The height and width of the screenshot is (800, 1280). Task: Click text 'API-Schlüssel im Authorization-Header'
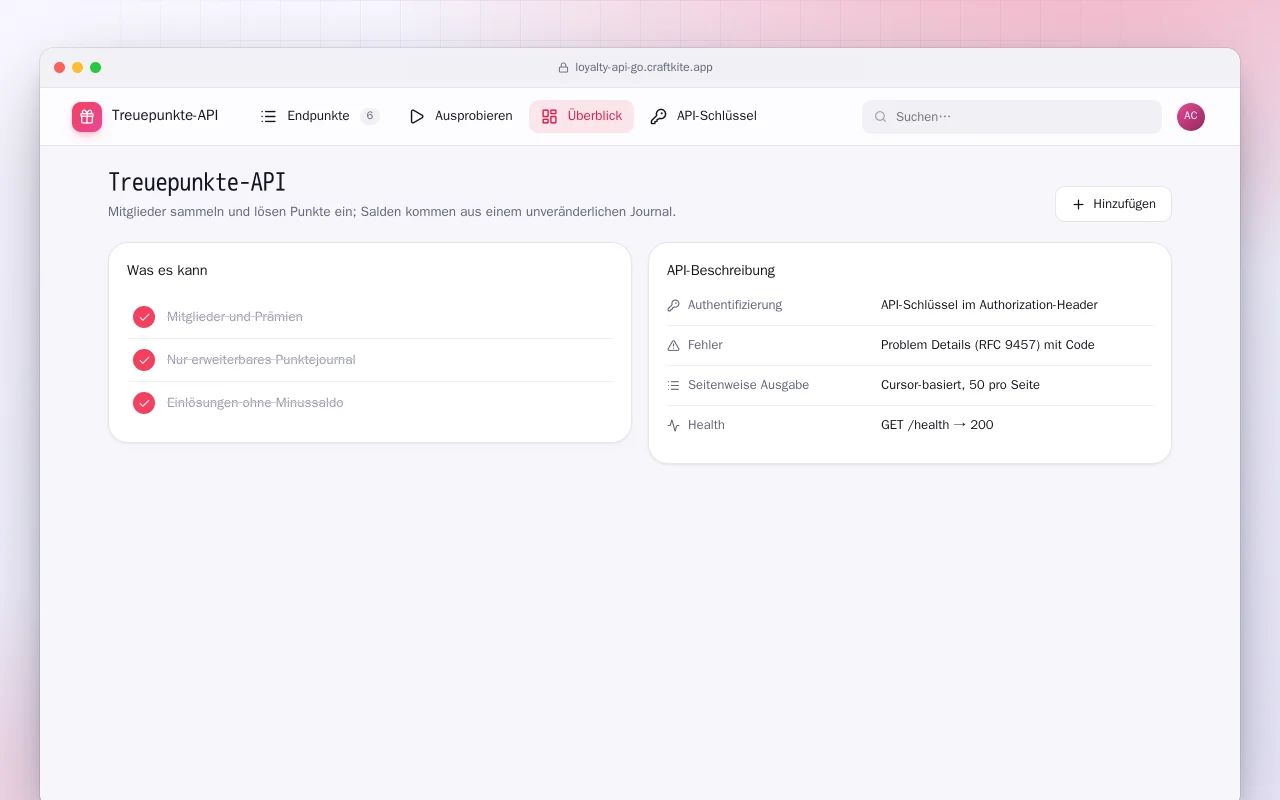click(989, 305)
